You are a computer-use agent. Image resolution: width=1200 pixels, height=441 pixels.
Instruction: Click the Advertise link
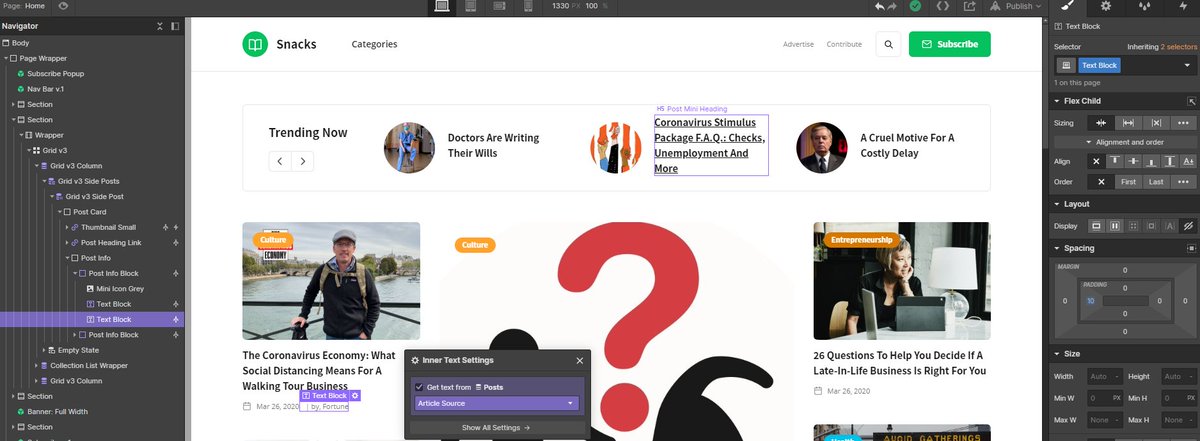pyautogui.click(x=798, y=44)
